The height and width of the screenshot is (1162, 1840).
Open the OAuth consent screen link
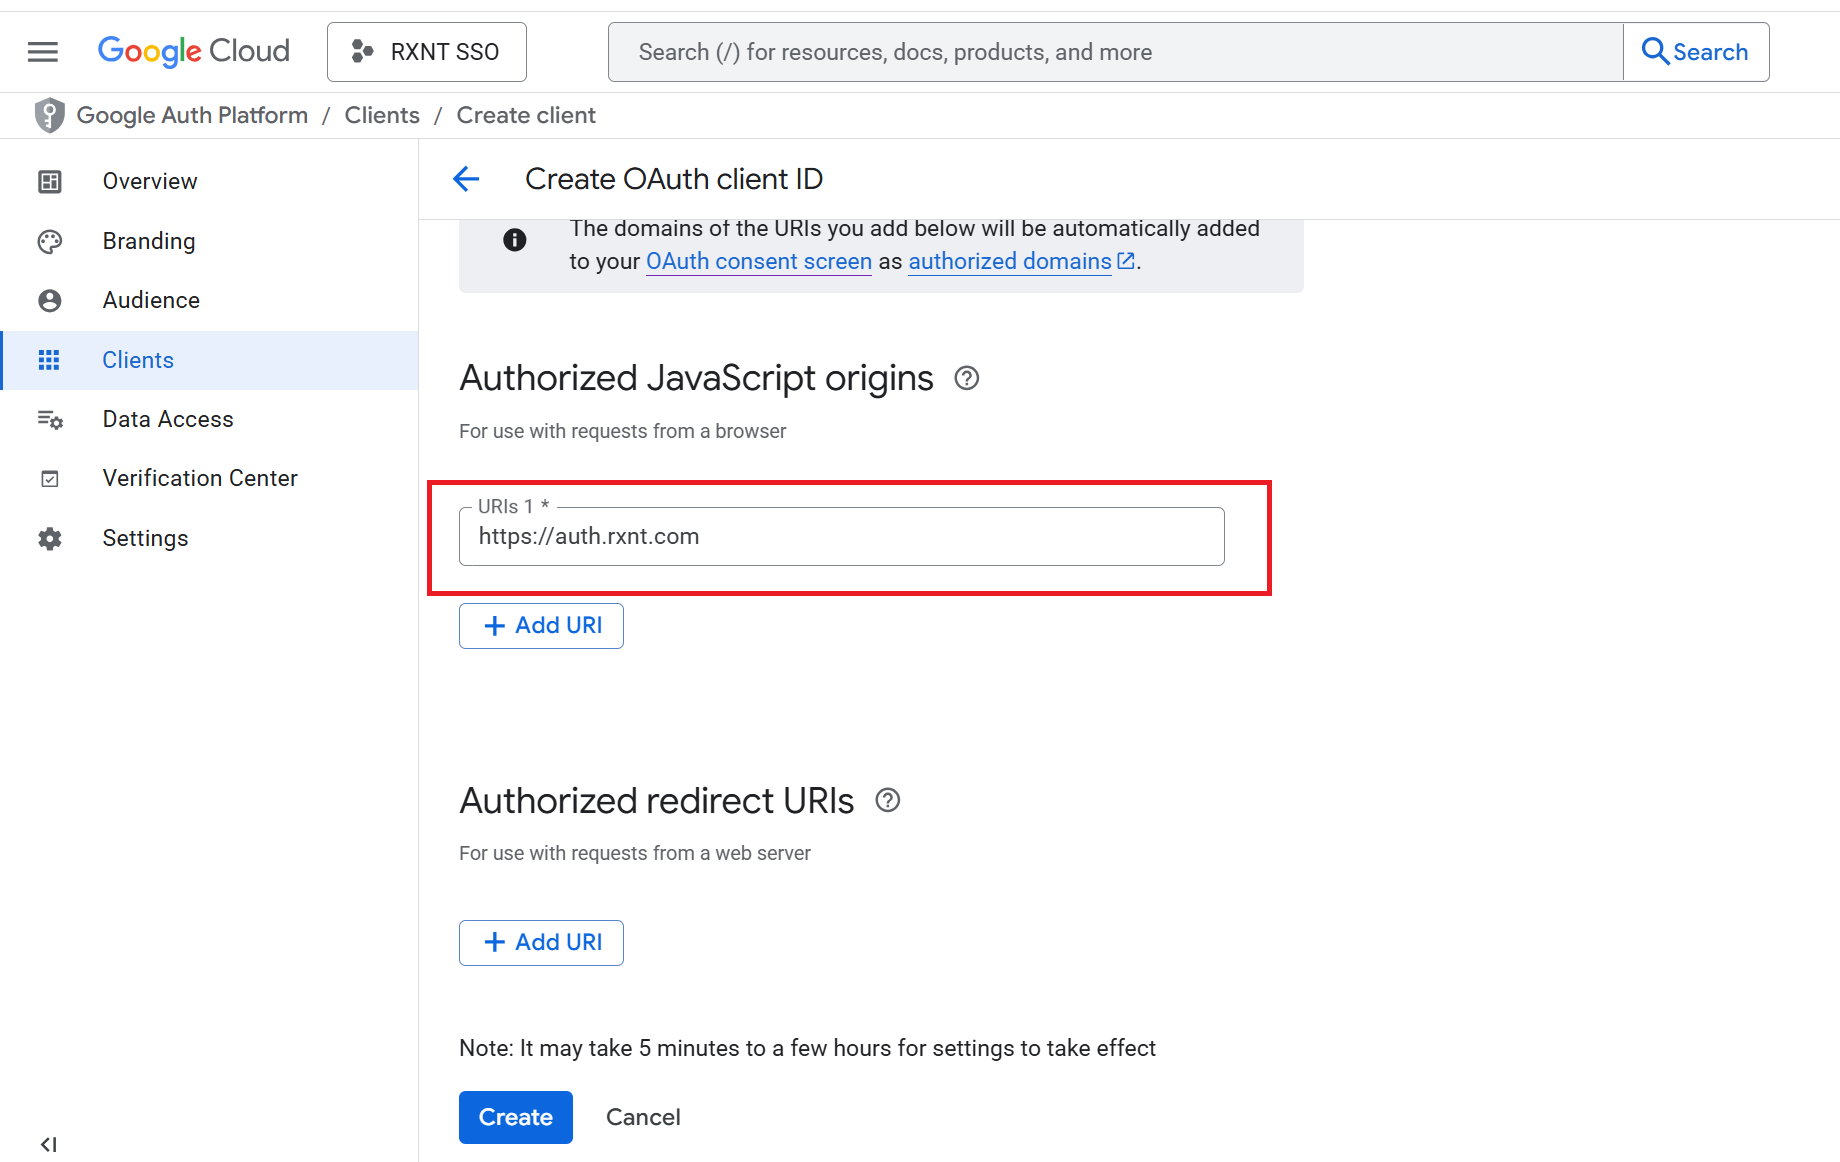(758, 261)
